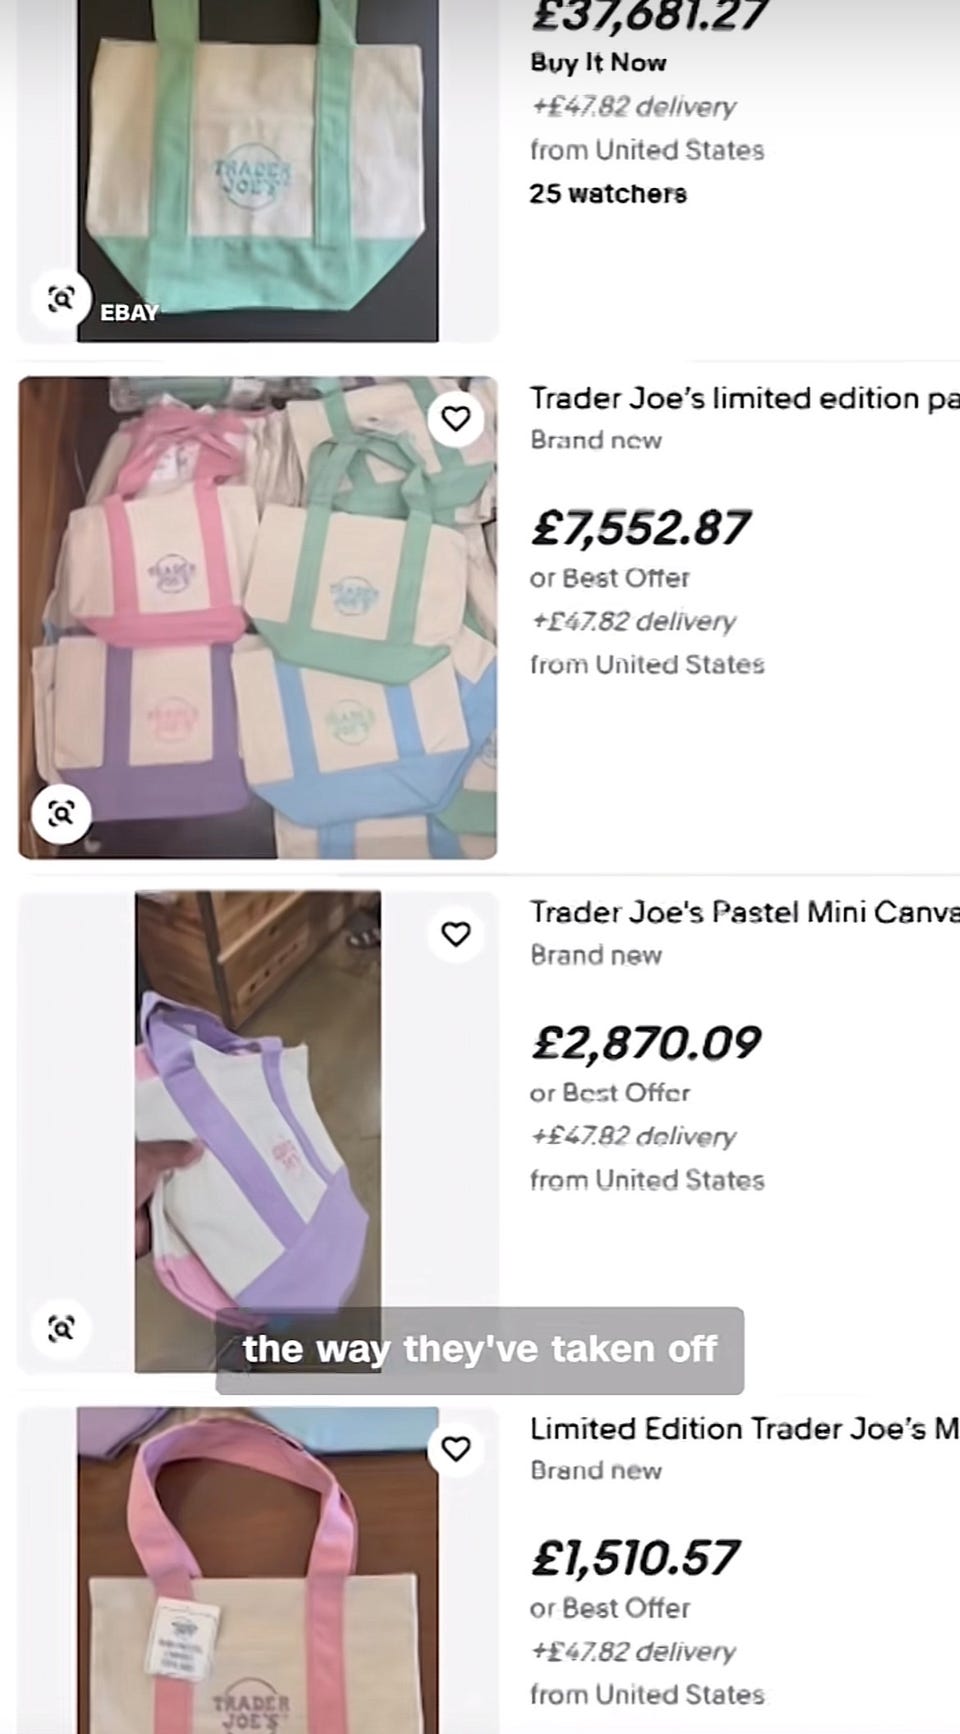Favourite the £1,510.57 pink tote listing with heart
This screenshot has height=1734, width=960.
click(456, 1449)
